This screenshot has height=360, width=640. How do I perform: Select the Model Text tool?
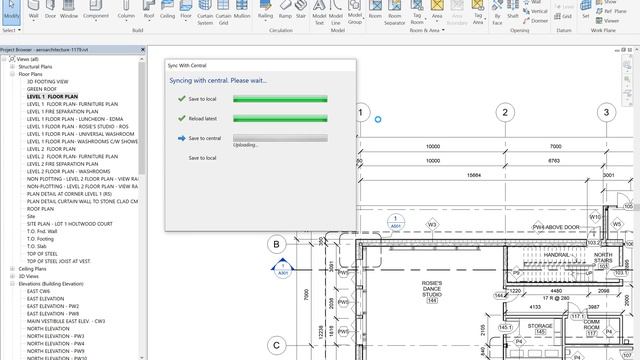319,13
